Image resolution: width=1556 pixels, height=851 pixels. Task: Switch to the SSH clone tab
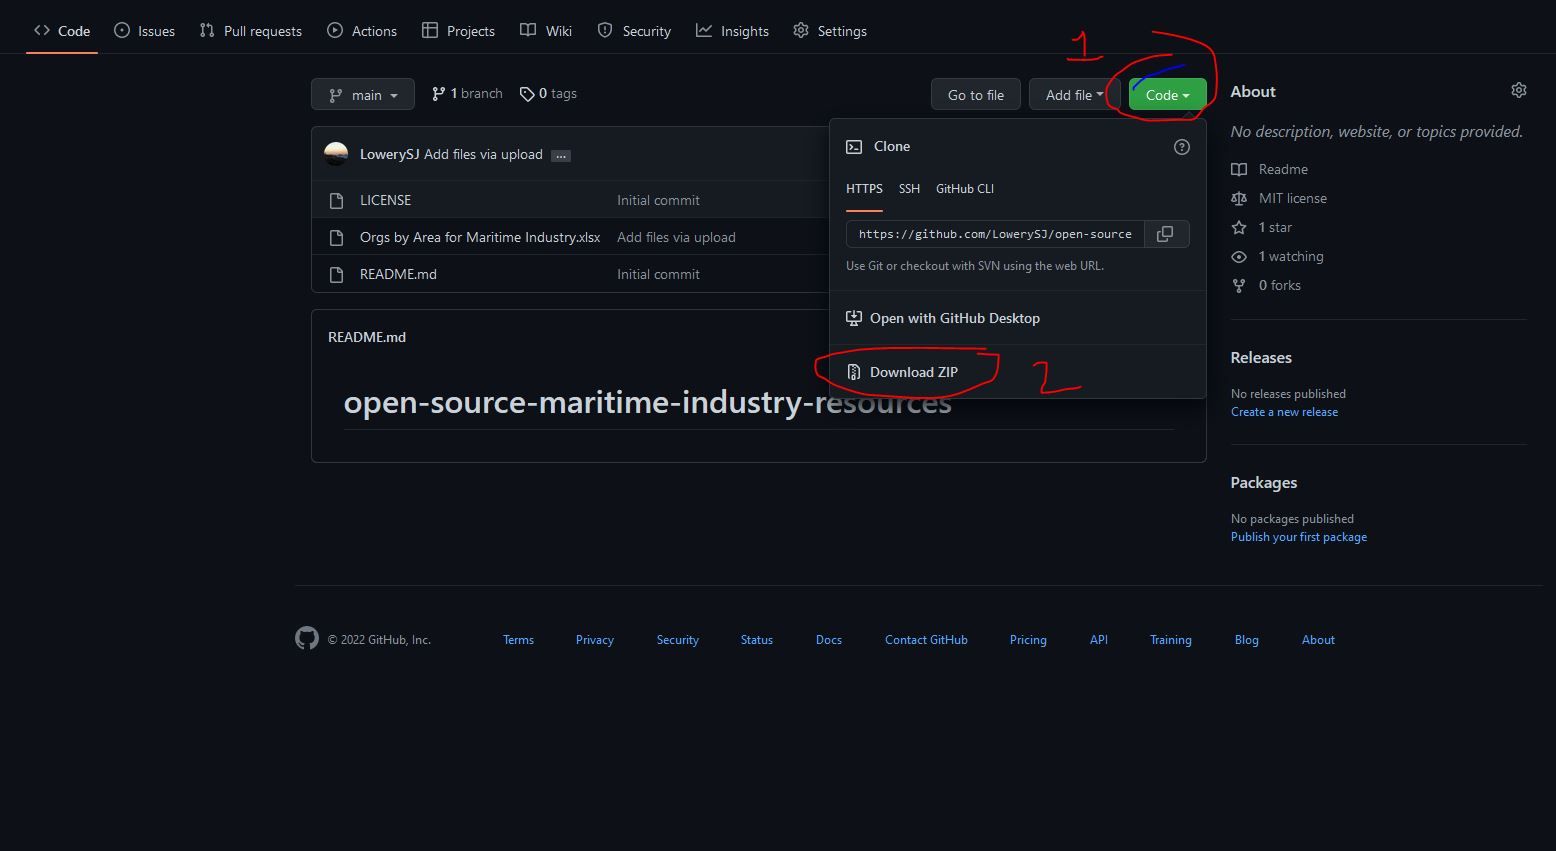coord(909,189)
